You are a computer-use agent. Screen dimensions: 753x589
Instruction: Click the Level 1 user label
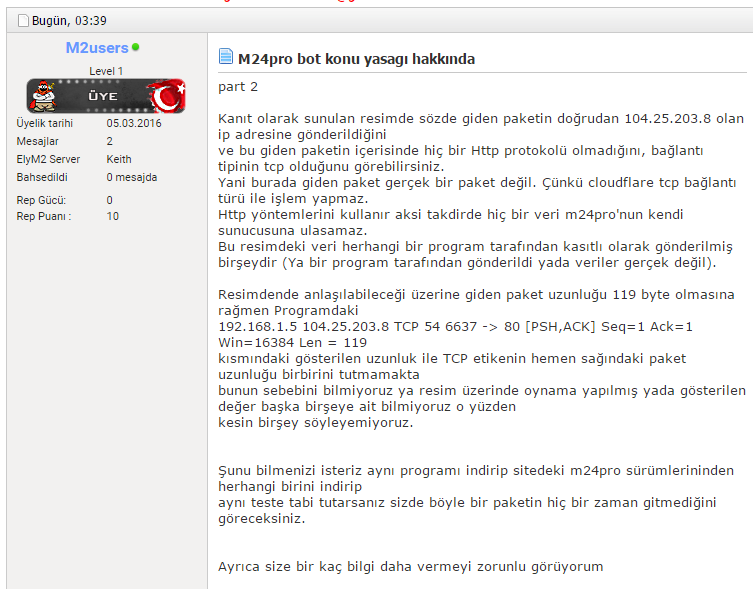[106, 71]
